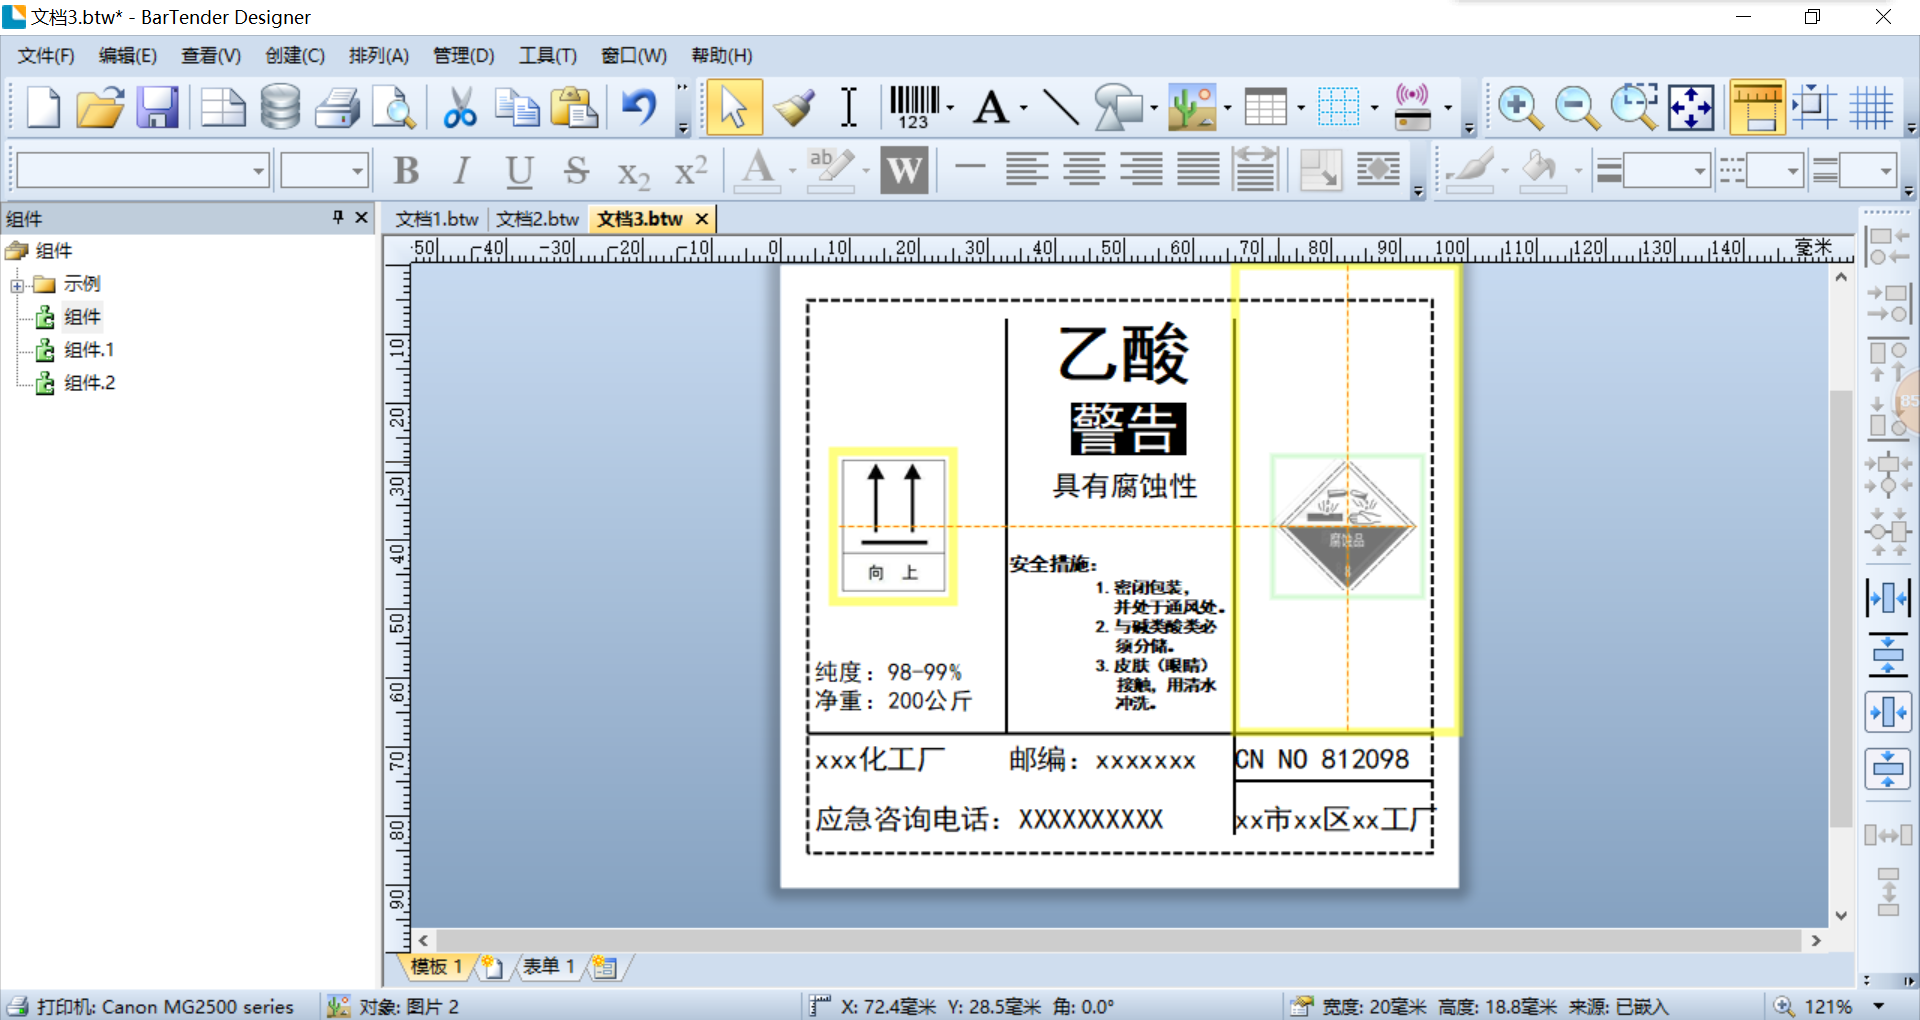Select the pointer selection tool
Screen dimensions: 1920x1020
point(734,107)
